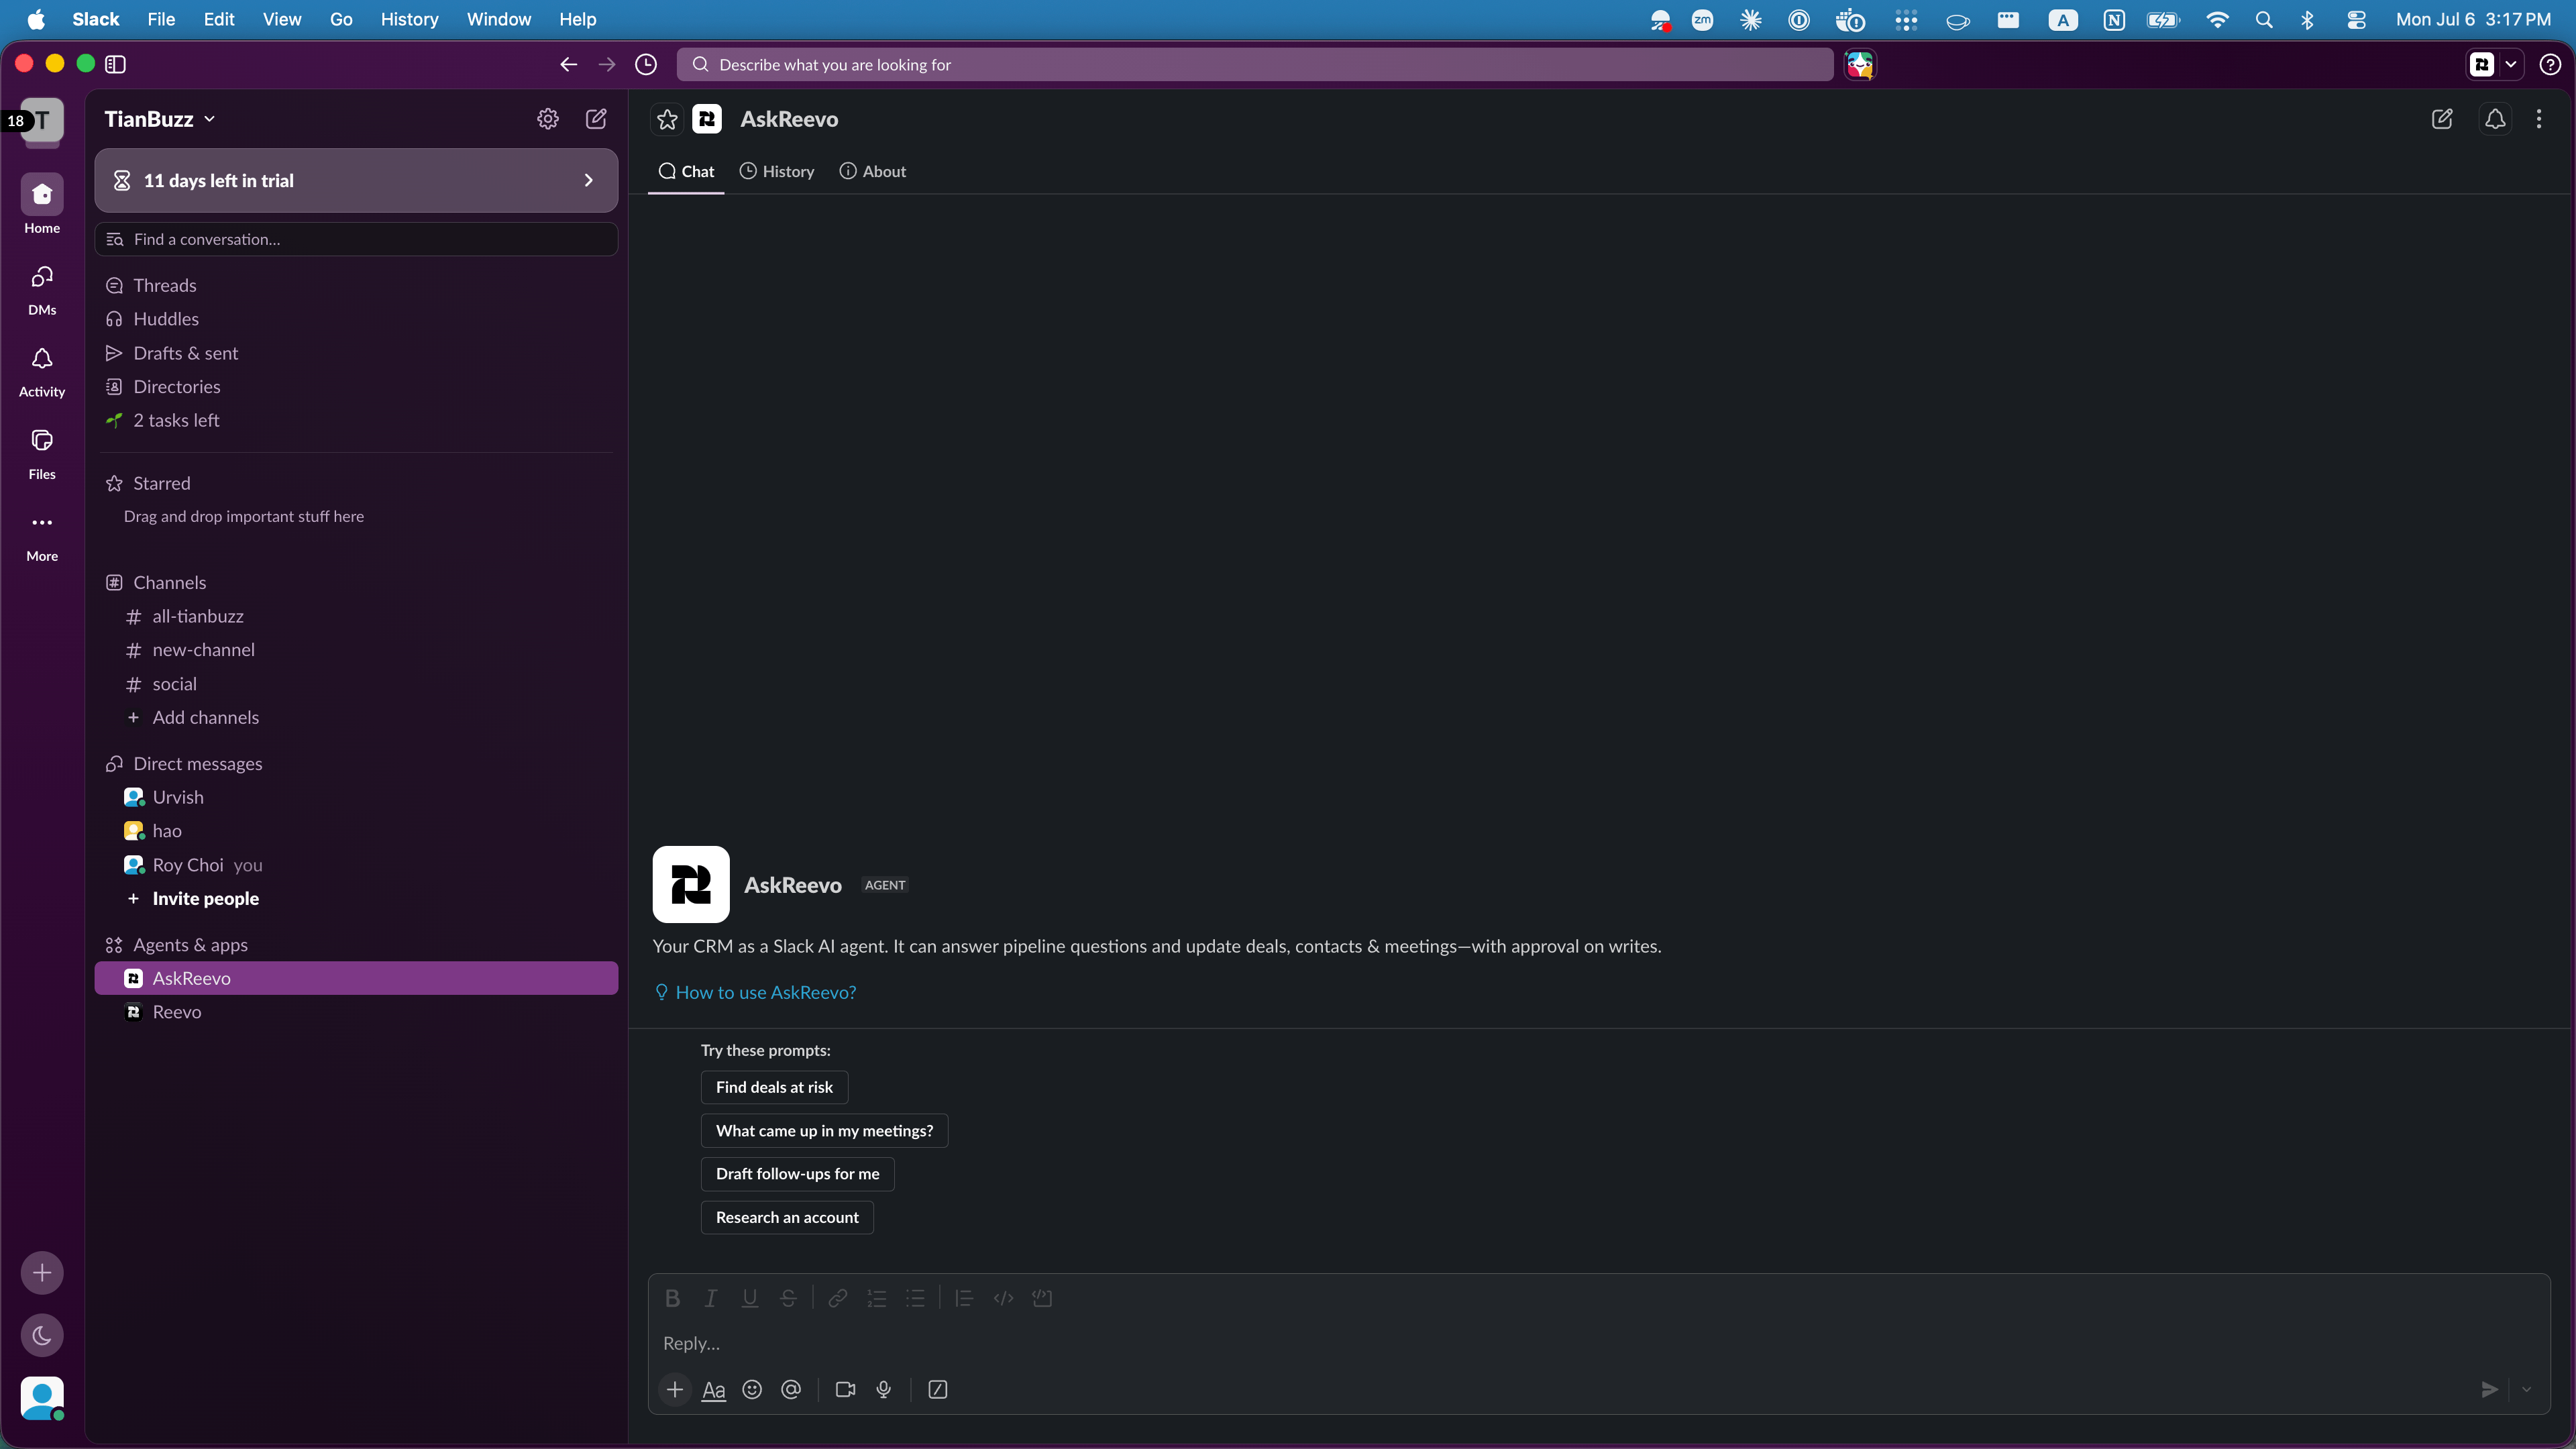The width and height of the screenshot is (2576, 1449).
Task: Insert a code block in composer
Action: pos(1042,1298)
